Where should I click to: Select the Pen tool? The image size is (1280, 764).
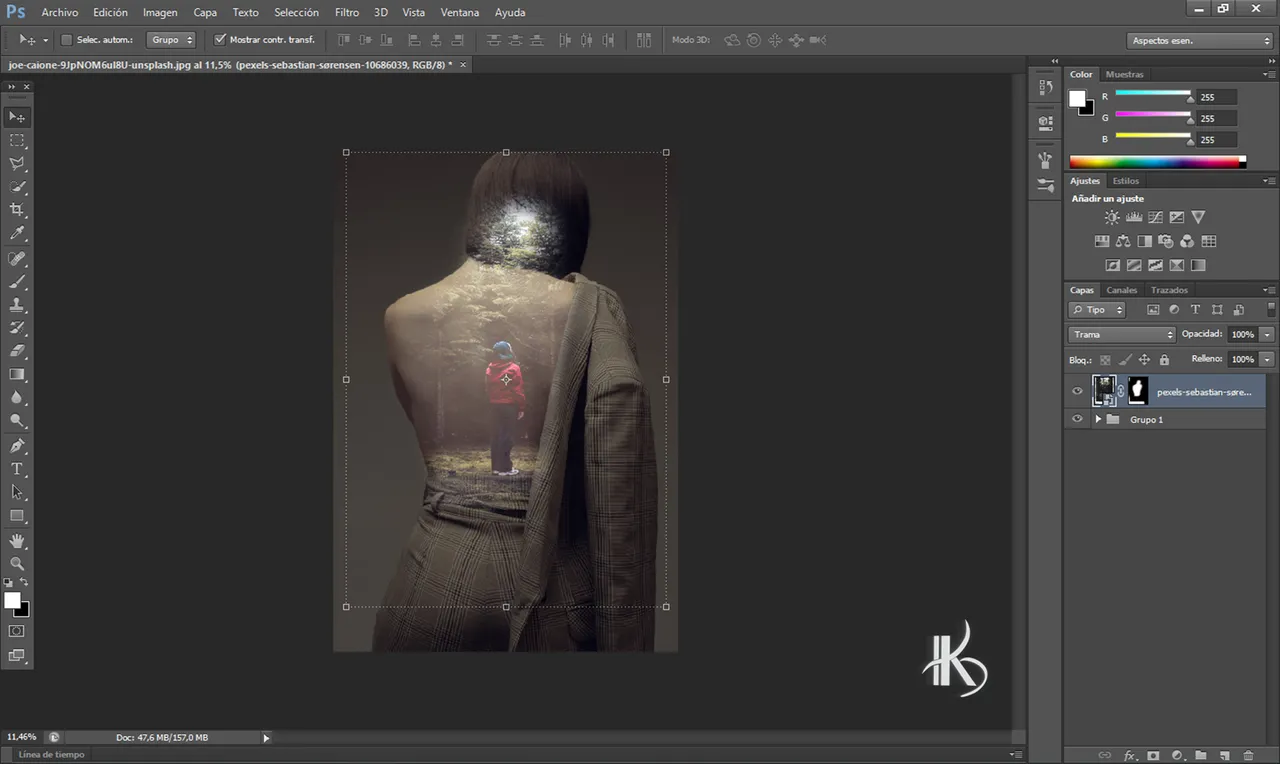point(17,446)
